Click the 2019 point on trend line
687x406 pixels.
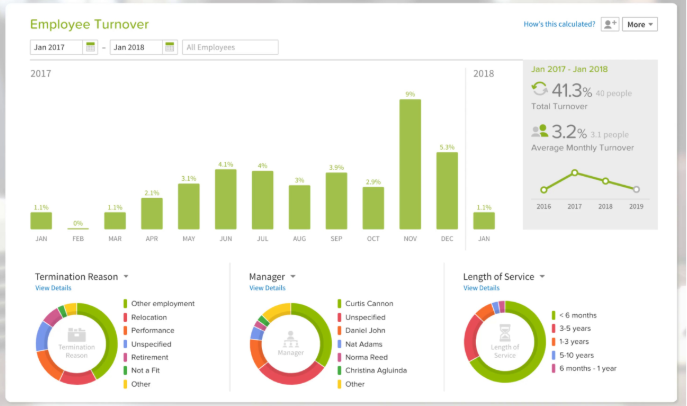636,189
